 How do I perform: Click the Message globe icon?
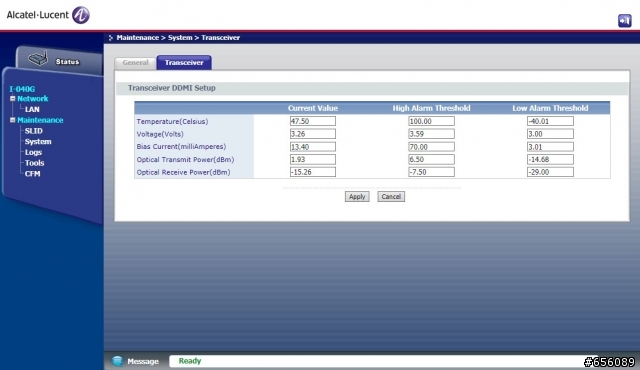pyautogui.click(x=118, y=361)
